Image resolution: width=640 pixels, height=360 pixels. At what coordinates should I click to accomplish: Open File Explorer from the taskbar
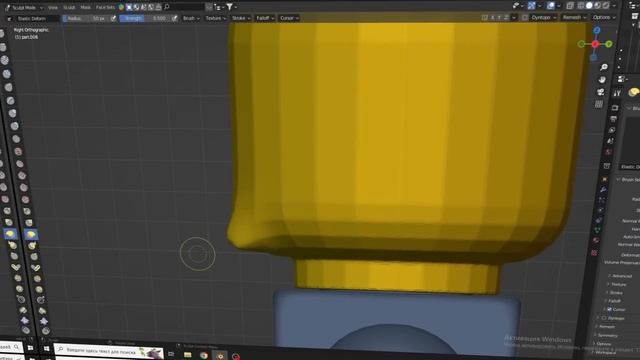click(x=187, y=355)
